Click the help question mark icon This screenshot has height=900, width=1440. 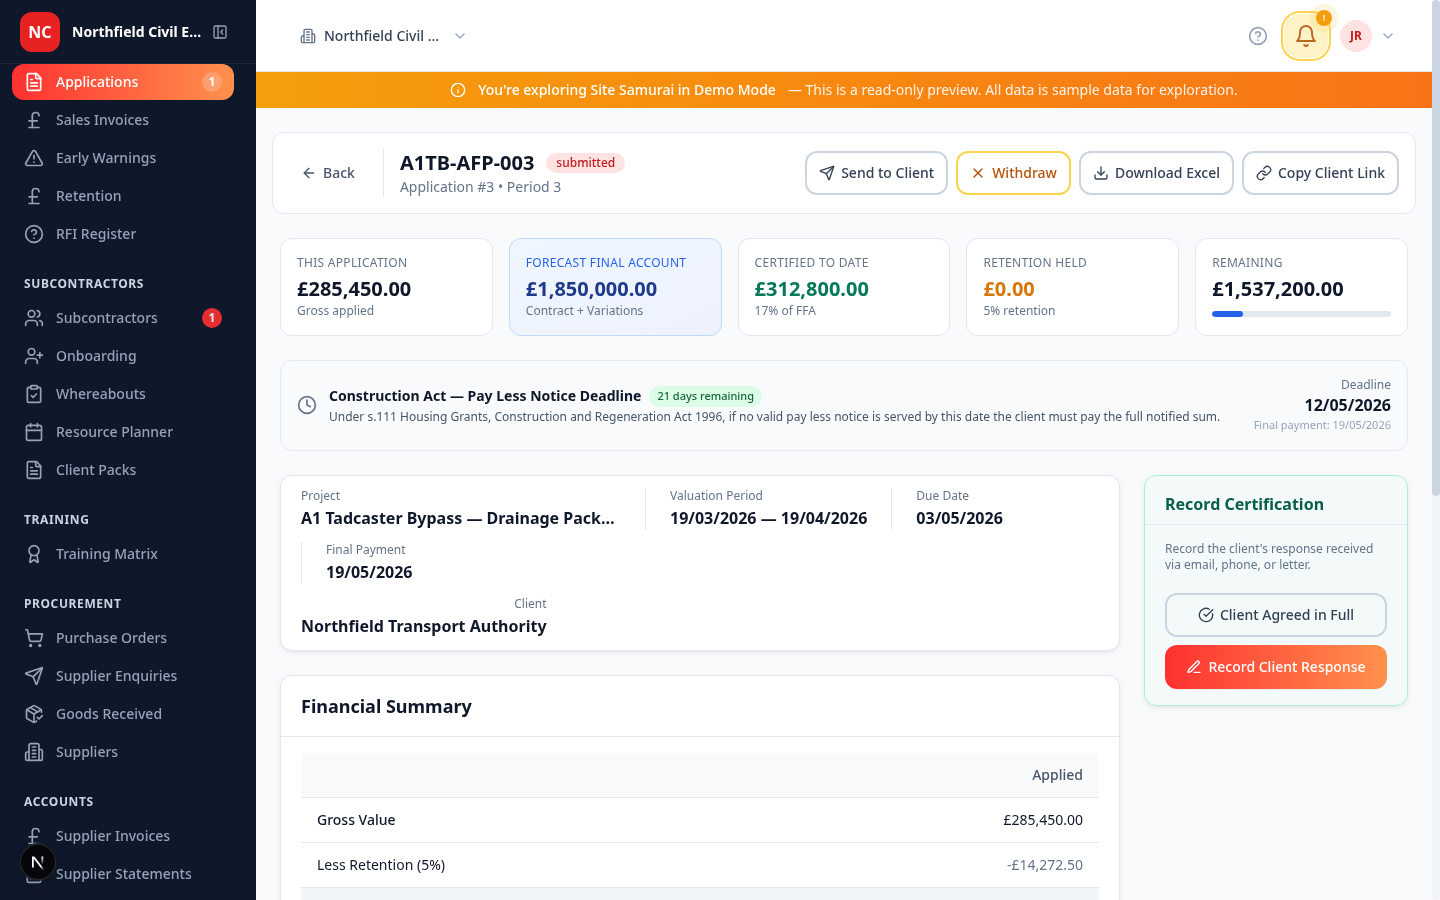1257,35
